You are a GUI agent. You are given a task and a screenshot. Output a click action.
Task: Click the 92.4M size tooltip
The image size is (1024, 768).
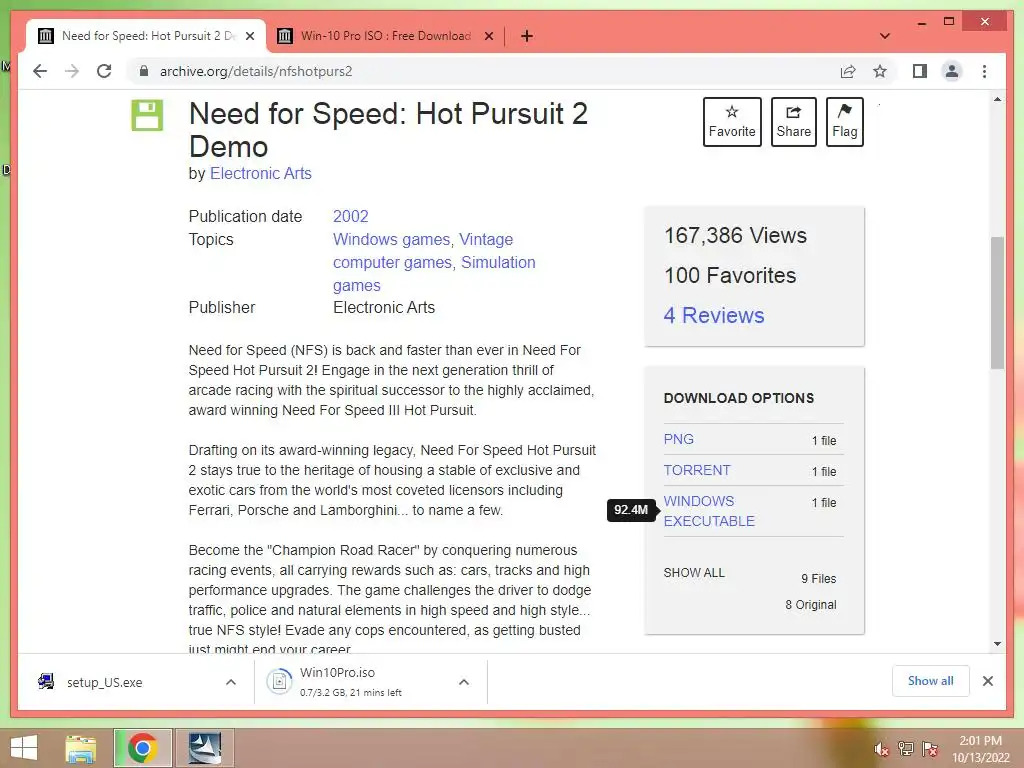point(631,510)
